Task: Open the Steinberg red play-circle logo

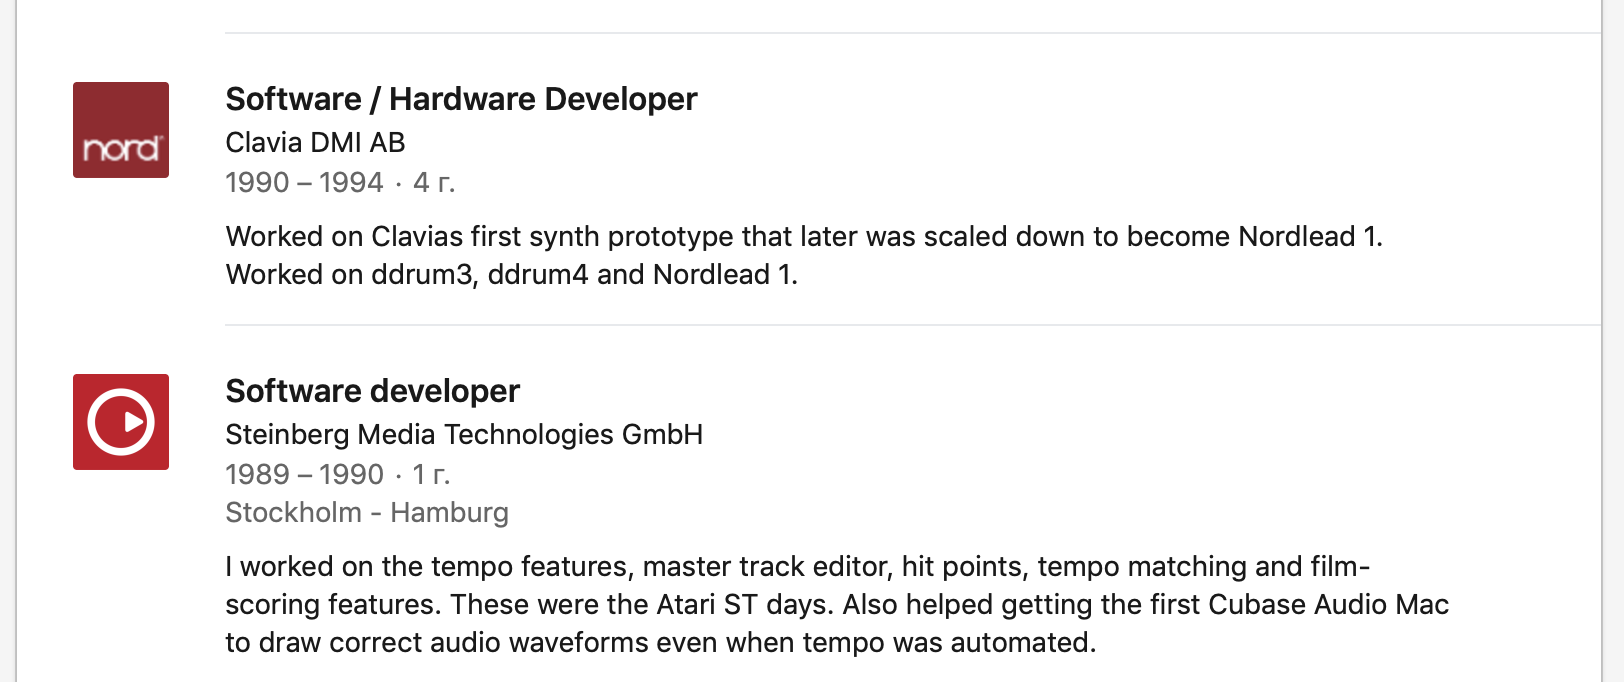Action: [x=121, y=422]
